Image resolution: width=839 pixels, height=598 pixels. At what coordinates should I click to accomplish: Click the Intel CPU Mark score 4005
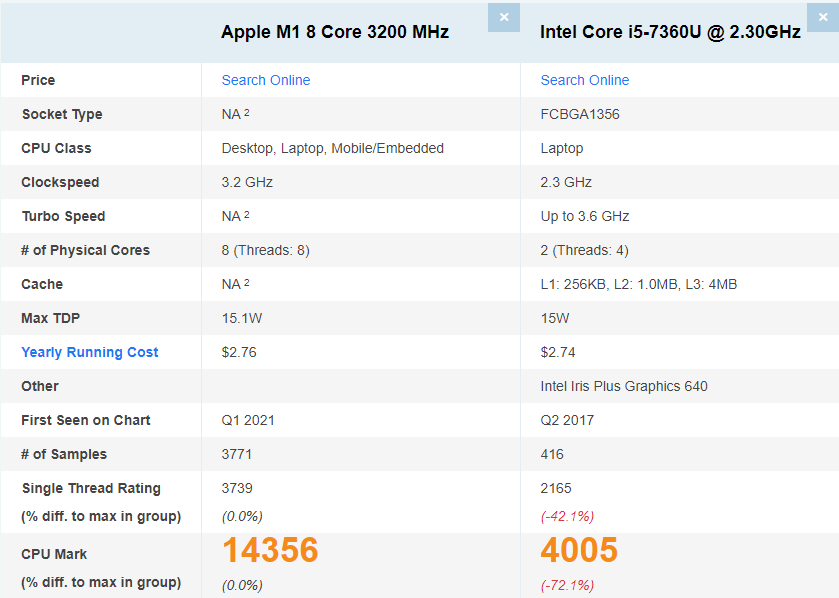coord(579,550)
